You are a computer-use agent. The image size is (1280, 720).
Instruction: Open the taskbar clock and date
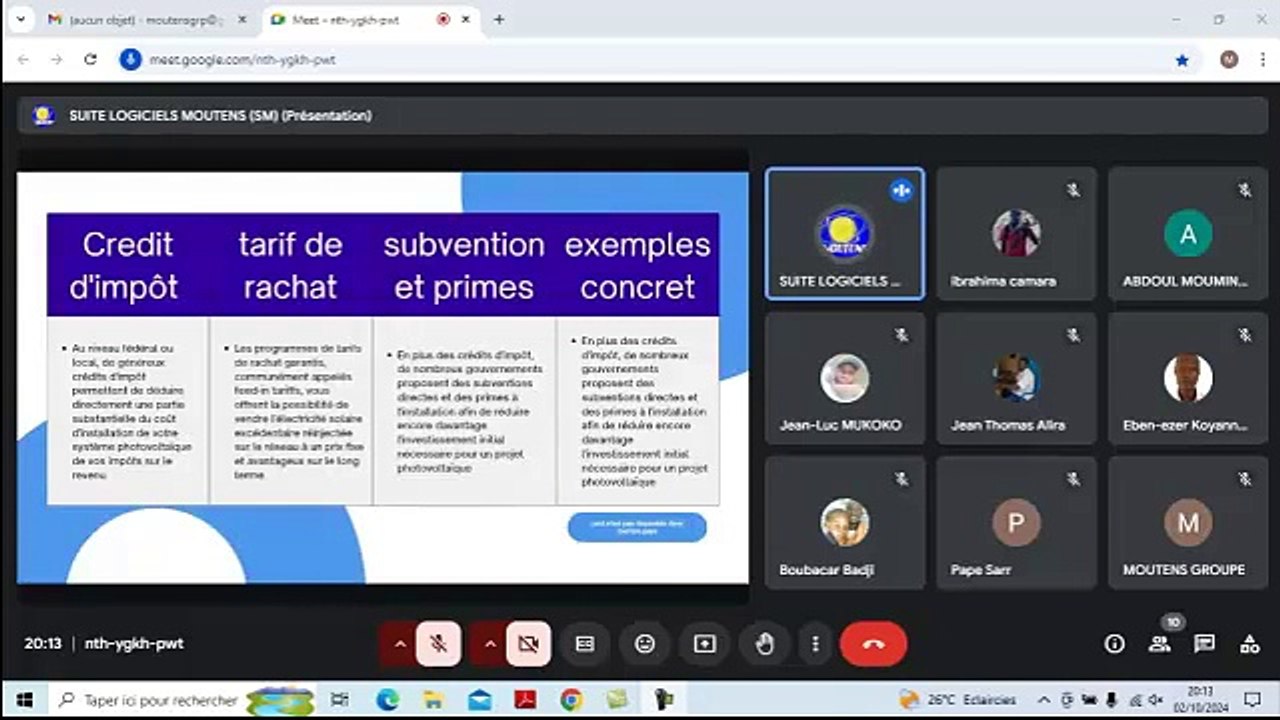[1200, 700]
